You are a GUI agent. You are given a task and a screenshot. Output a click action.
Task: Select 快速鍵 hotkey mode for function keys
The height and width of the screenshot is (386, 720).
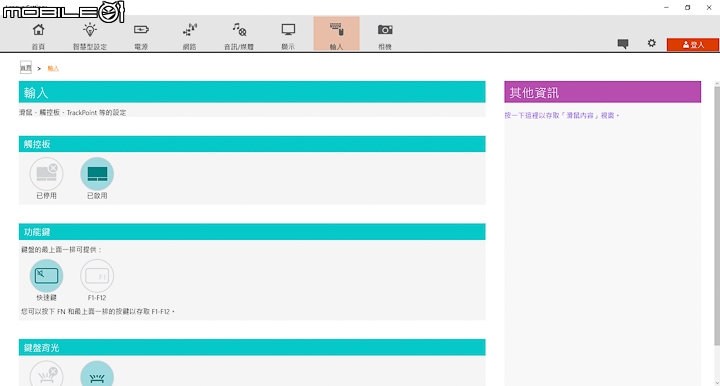46,276
